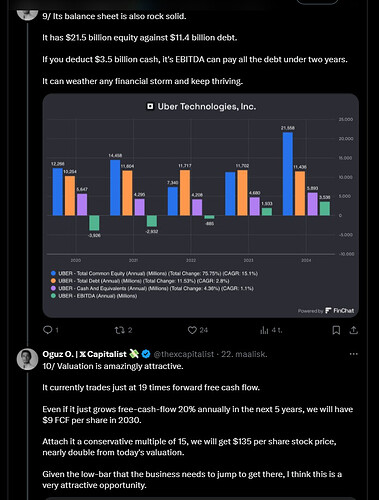Enlarge the Uber Technologies chart image
This screenshot has height=500, width=379.
pyautogui.click(x=201, y=205)
